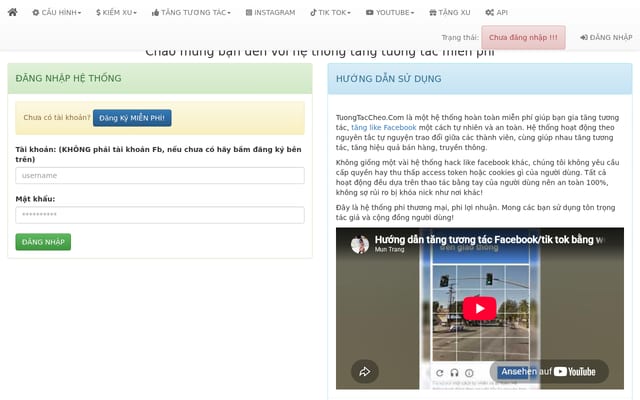Focus the username input field
Image resolution: width=640 pixels, height=400 pixels.
[x=160, y=176]
